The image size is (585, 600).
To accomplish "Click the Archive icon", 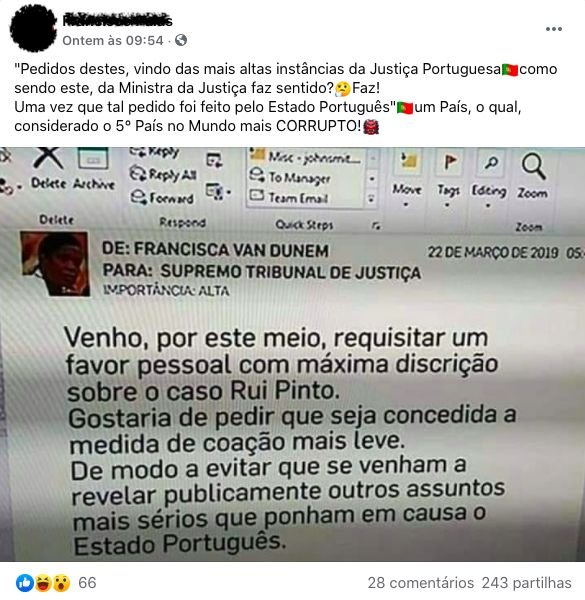I will click(93, 158).
